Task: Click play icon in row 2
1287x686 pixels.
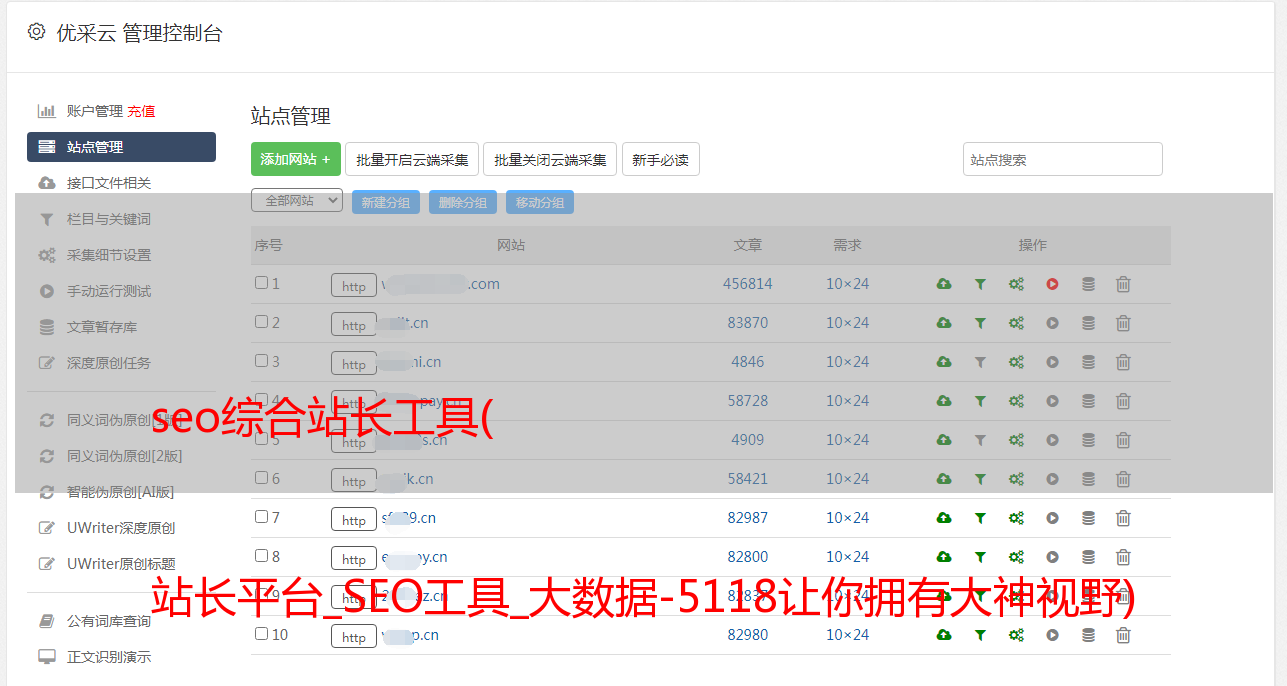Action: click(1052, 323)
